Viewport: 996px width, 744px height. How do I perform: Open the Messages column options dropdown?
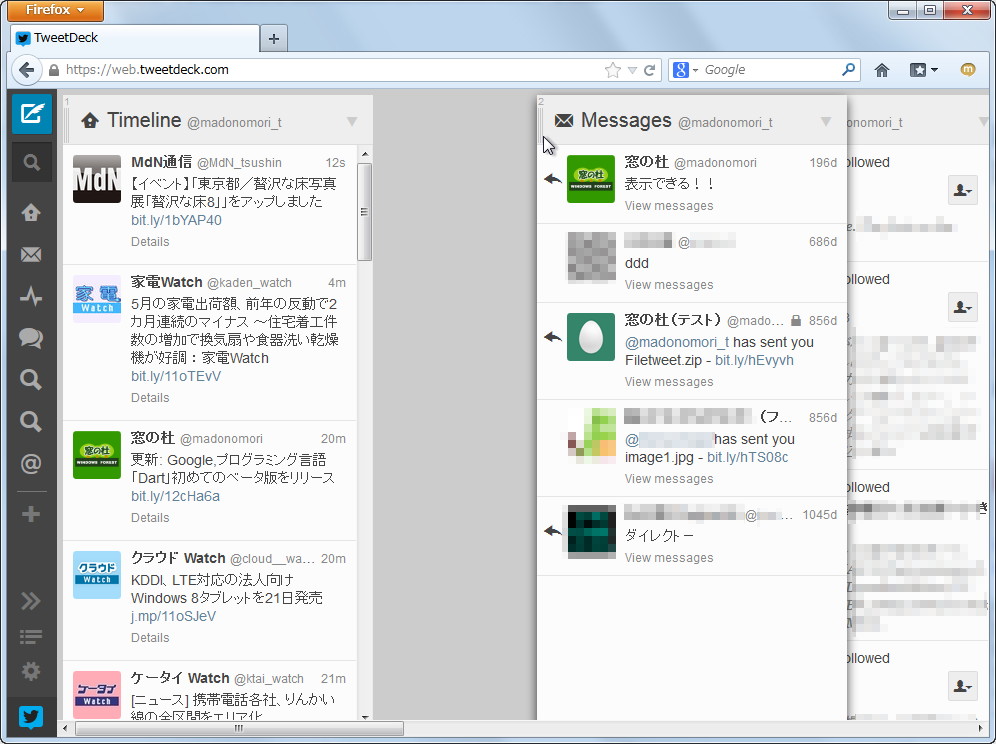[827, 118]
